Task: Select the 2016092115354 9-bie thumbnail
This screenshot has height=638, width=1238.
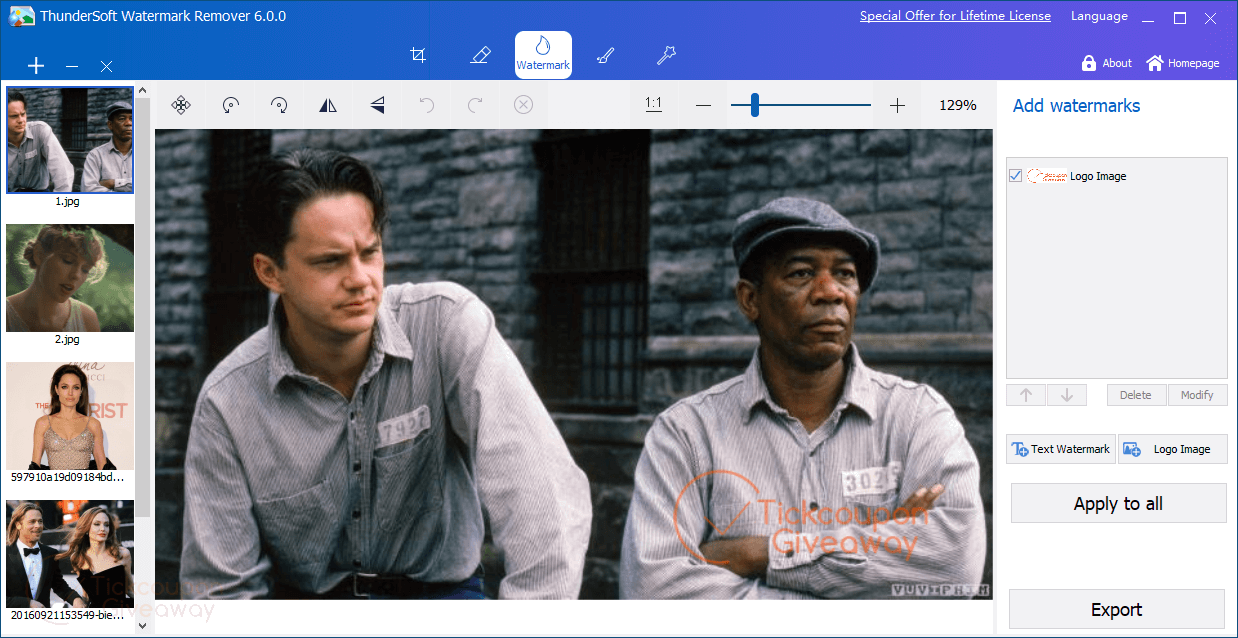Action: [70, 554]
